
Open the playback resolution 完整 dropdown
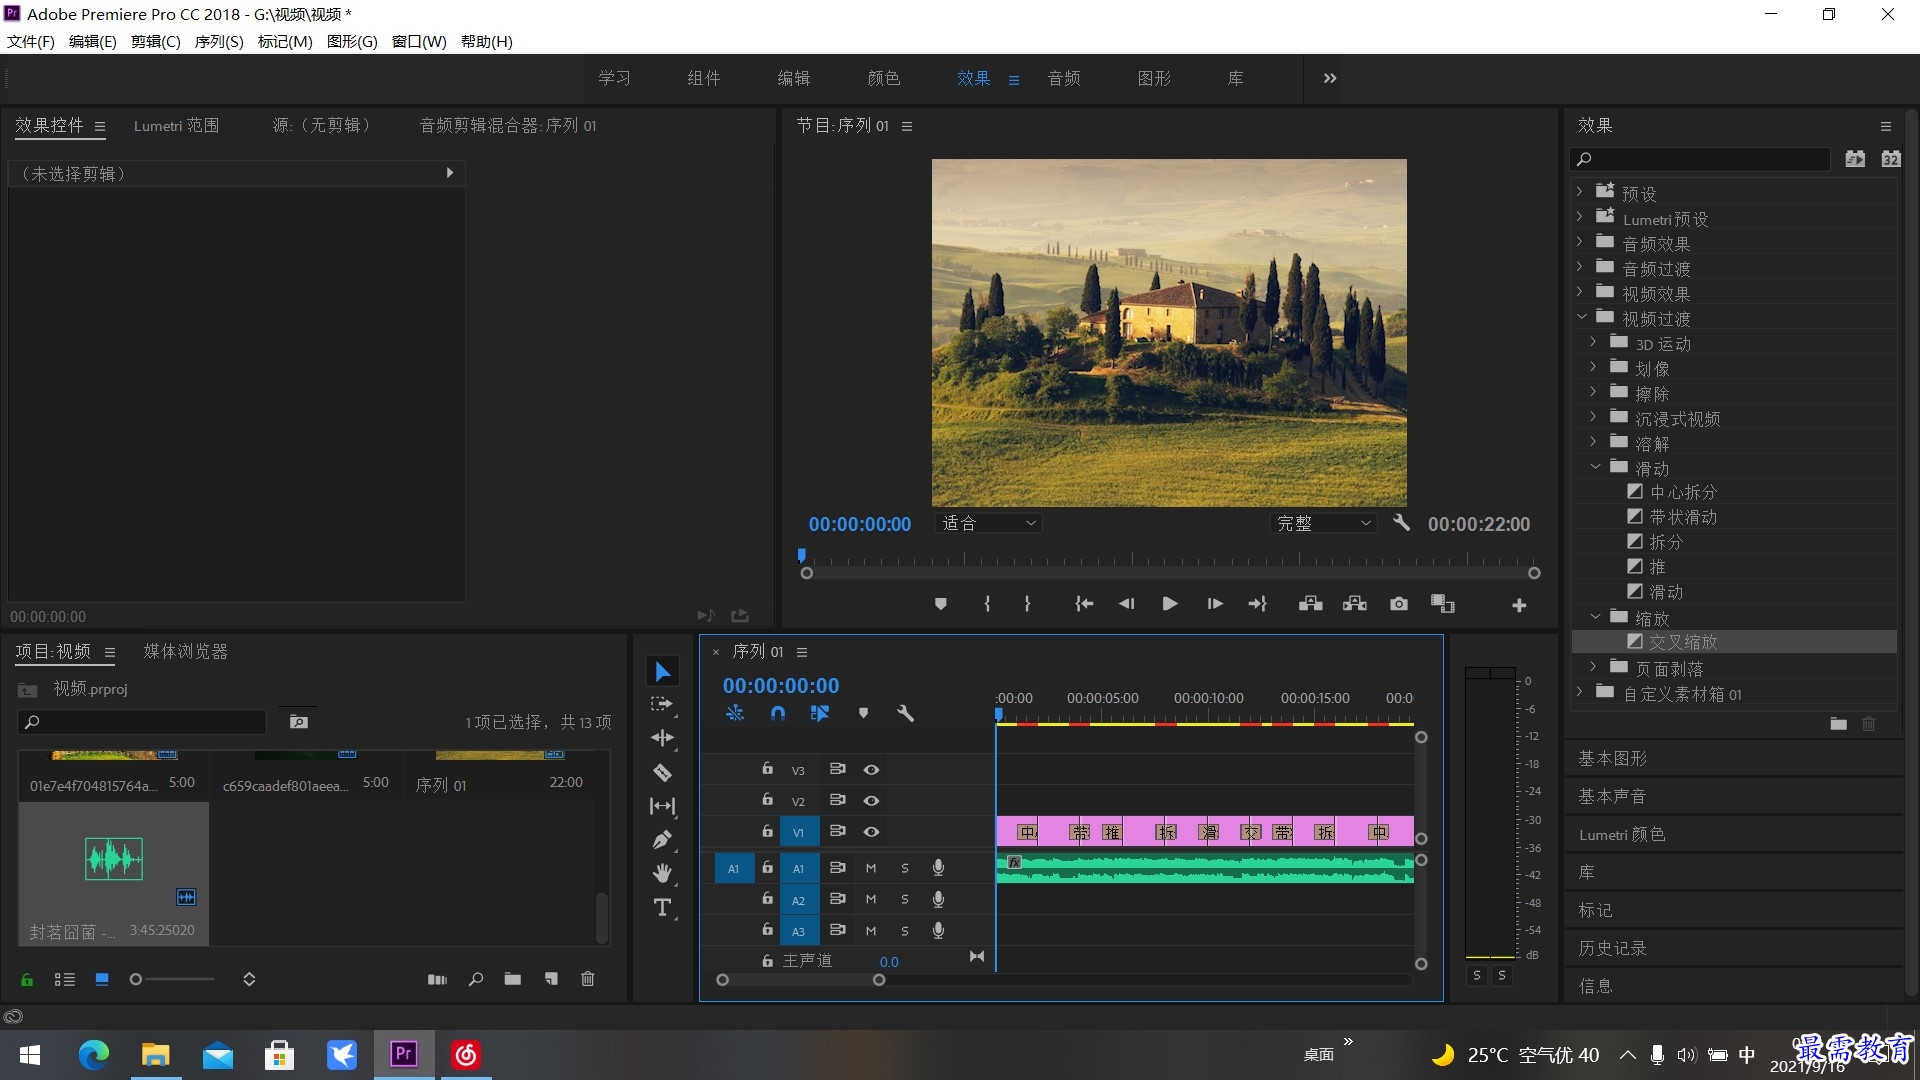1324,523
